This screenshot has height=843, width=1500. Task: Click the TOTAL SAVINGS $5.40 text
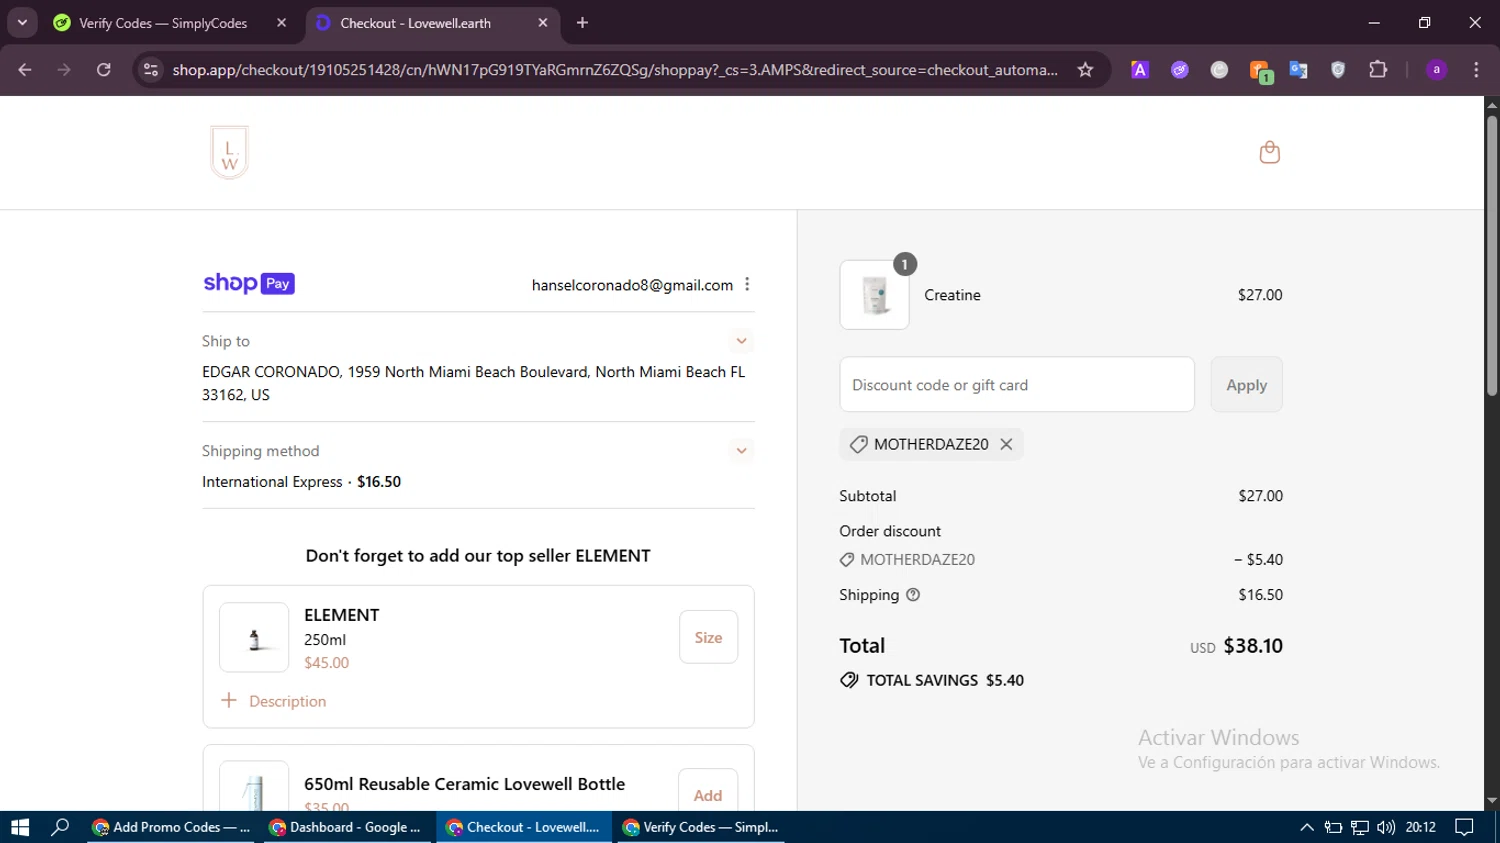pyautogui.click(x=945, y=680)
